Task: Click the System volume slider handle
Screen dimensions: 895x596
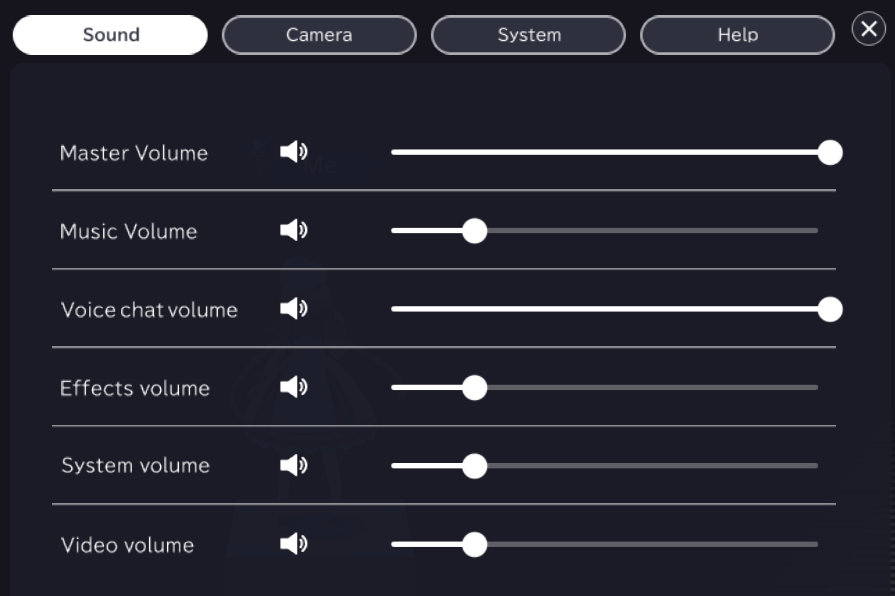Action: click(x=475, y=466)
